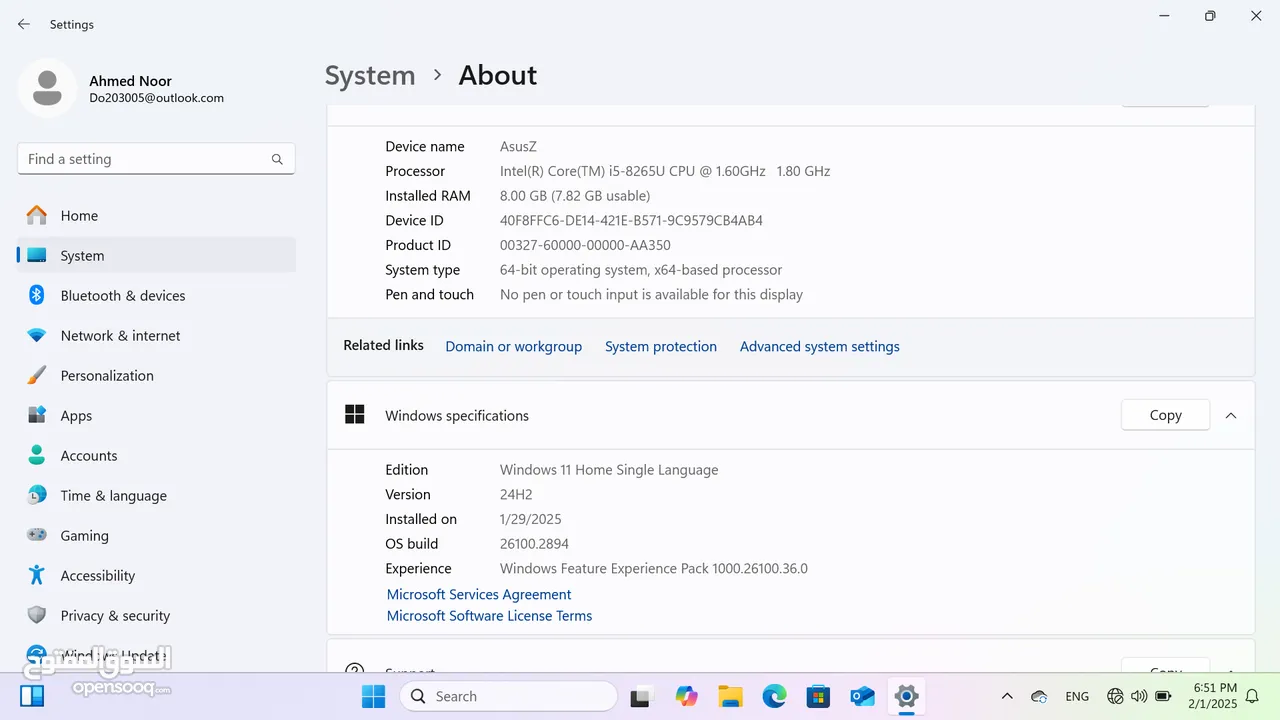Collapse the Windows specifications section

point(1231,415)
